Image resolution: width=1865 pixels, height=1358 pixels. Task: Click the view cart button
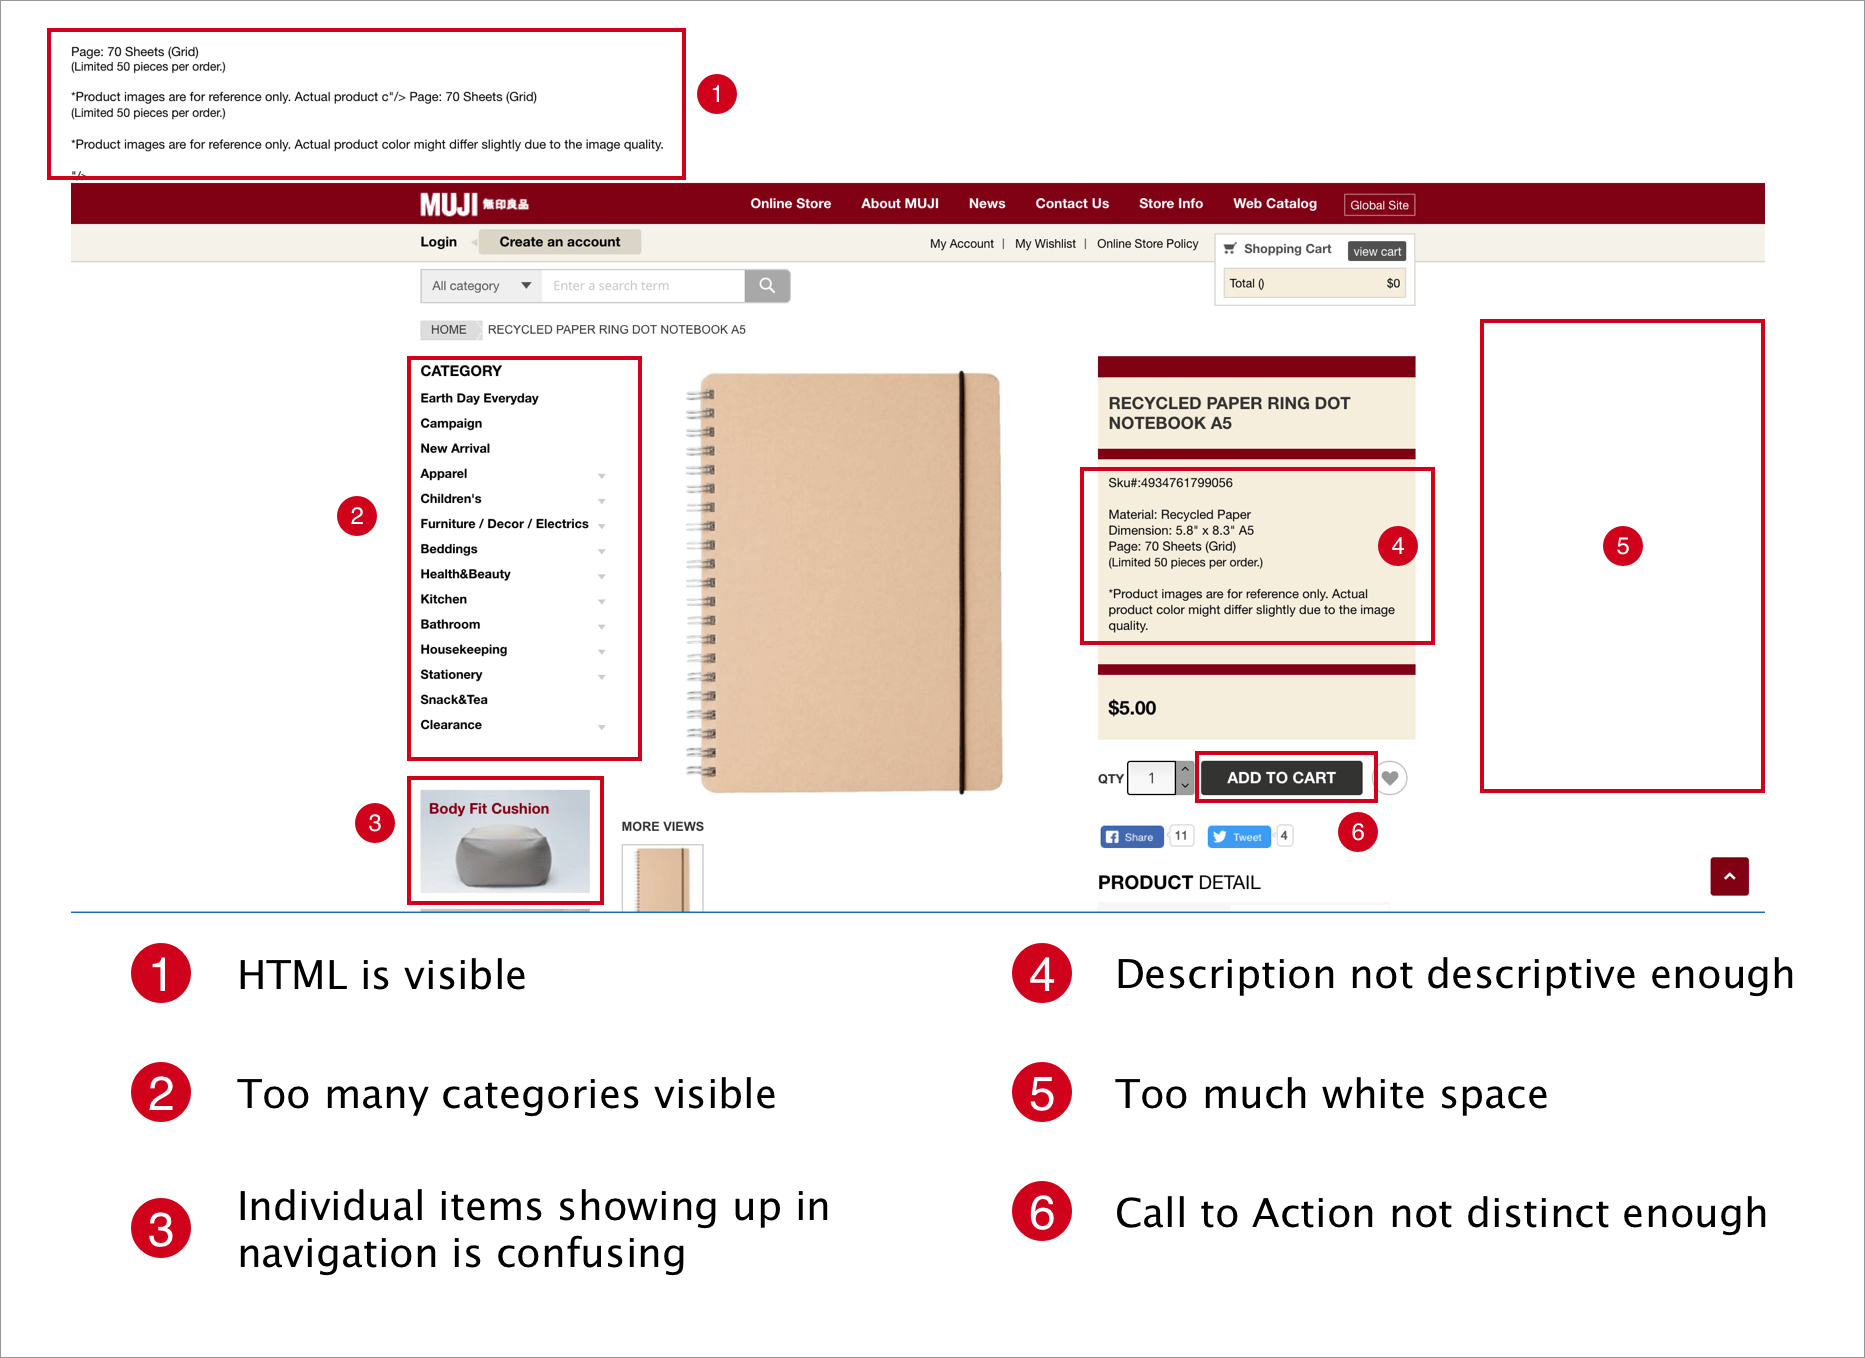[1377, 251]
